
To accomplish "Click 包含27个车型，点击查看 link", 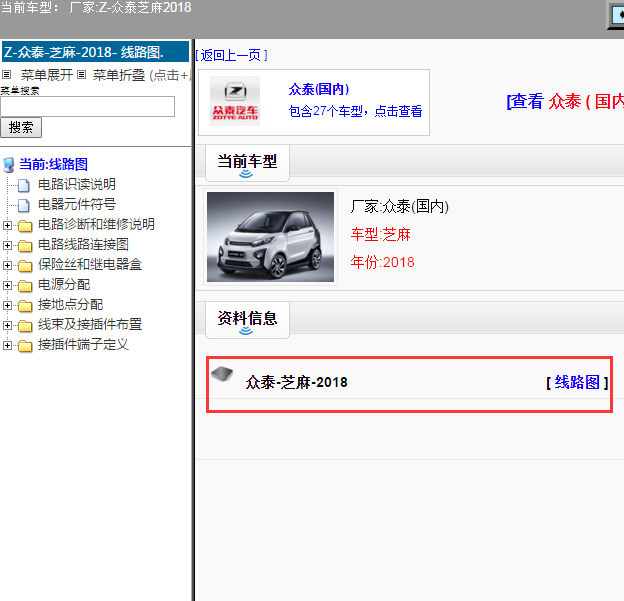I will pos(355,111).
